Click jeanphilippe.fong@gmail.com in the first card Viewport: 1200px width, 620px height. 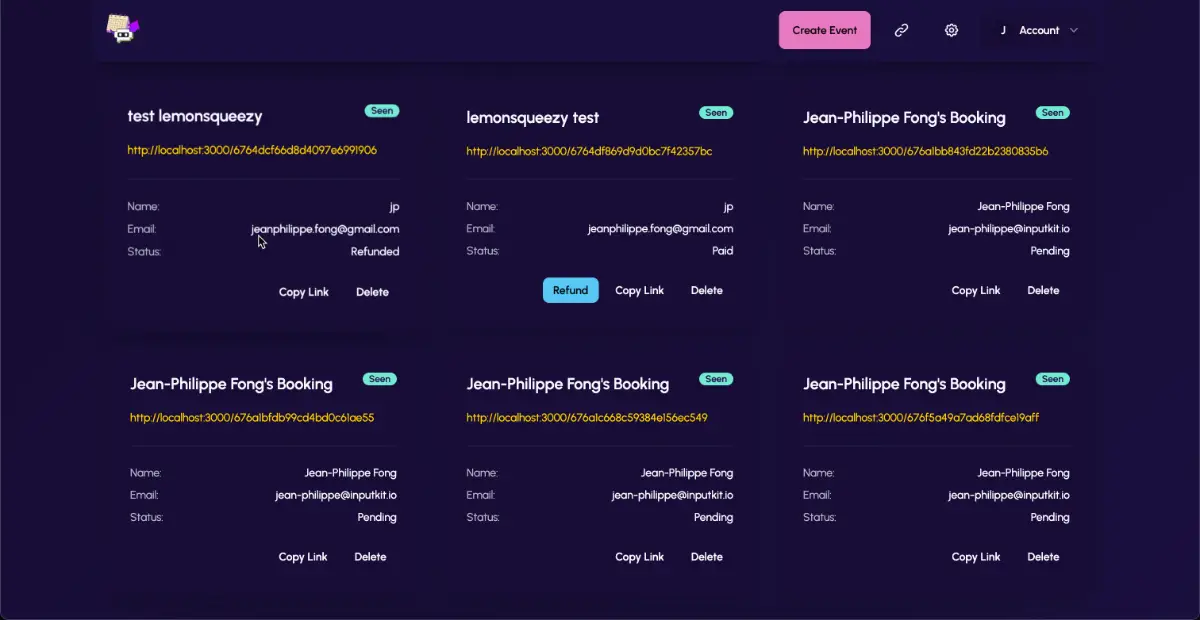(x=325, y=229)
